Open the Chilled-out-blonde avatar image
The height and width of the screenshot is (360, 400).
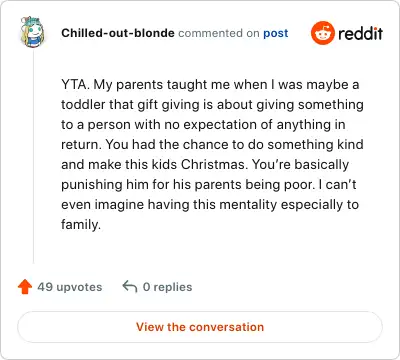32,32
